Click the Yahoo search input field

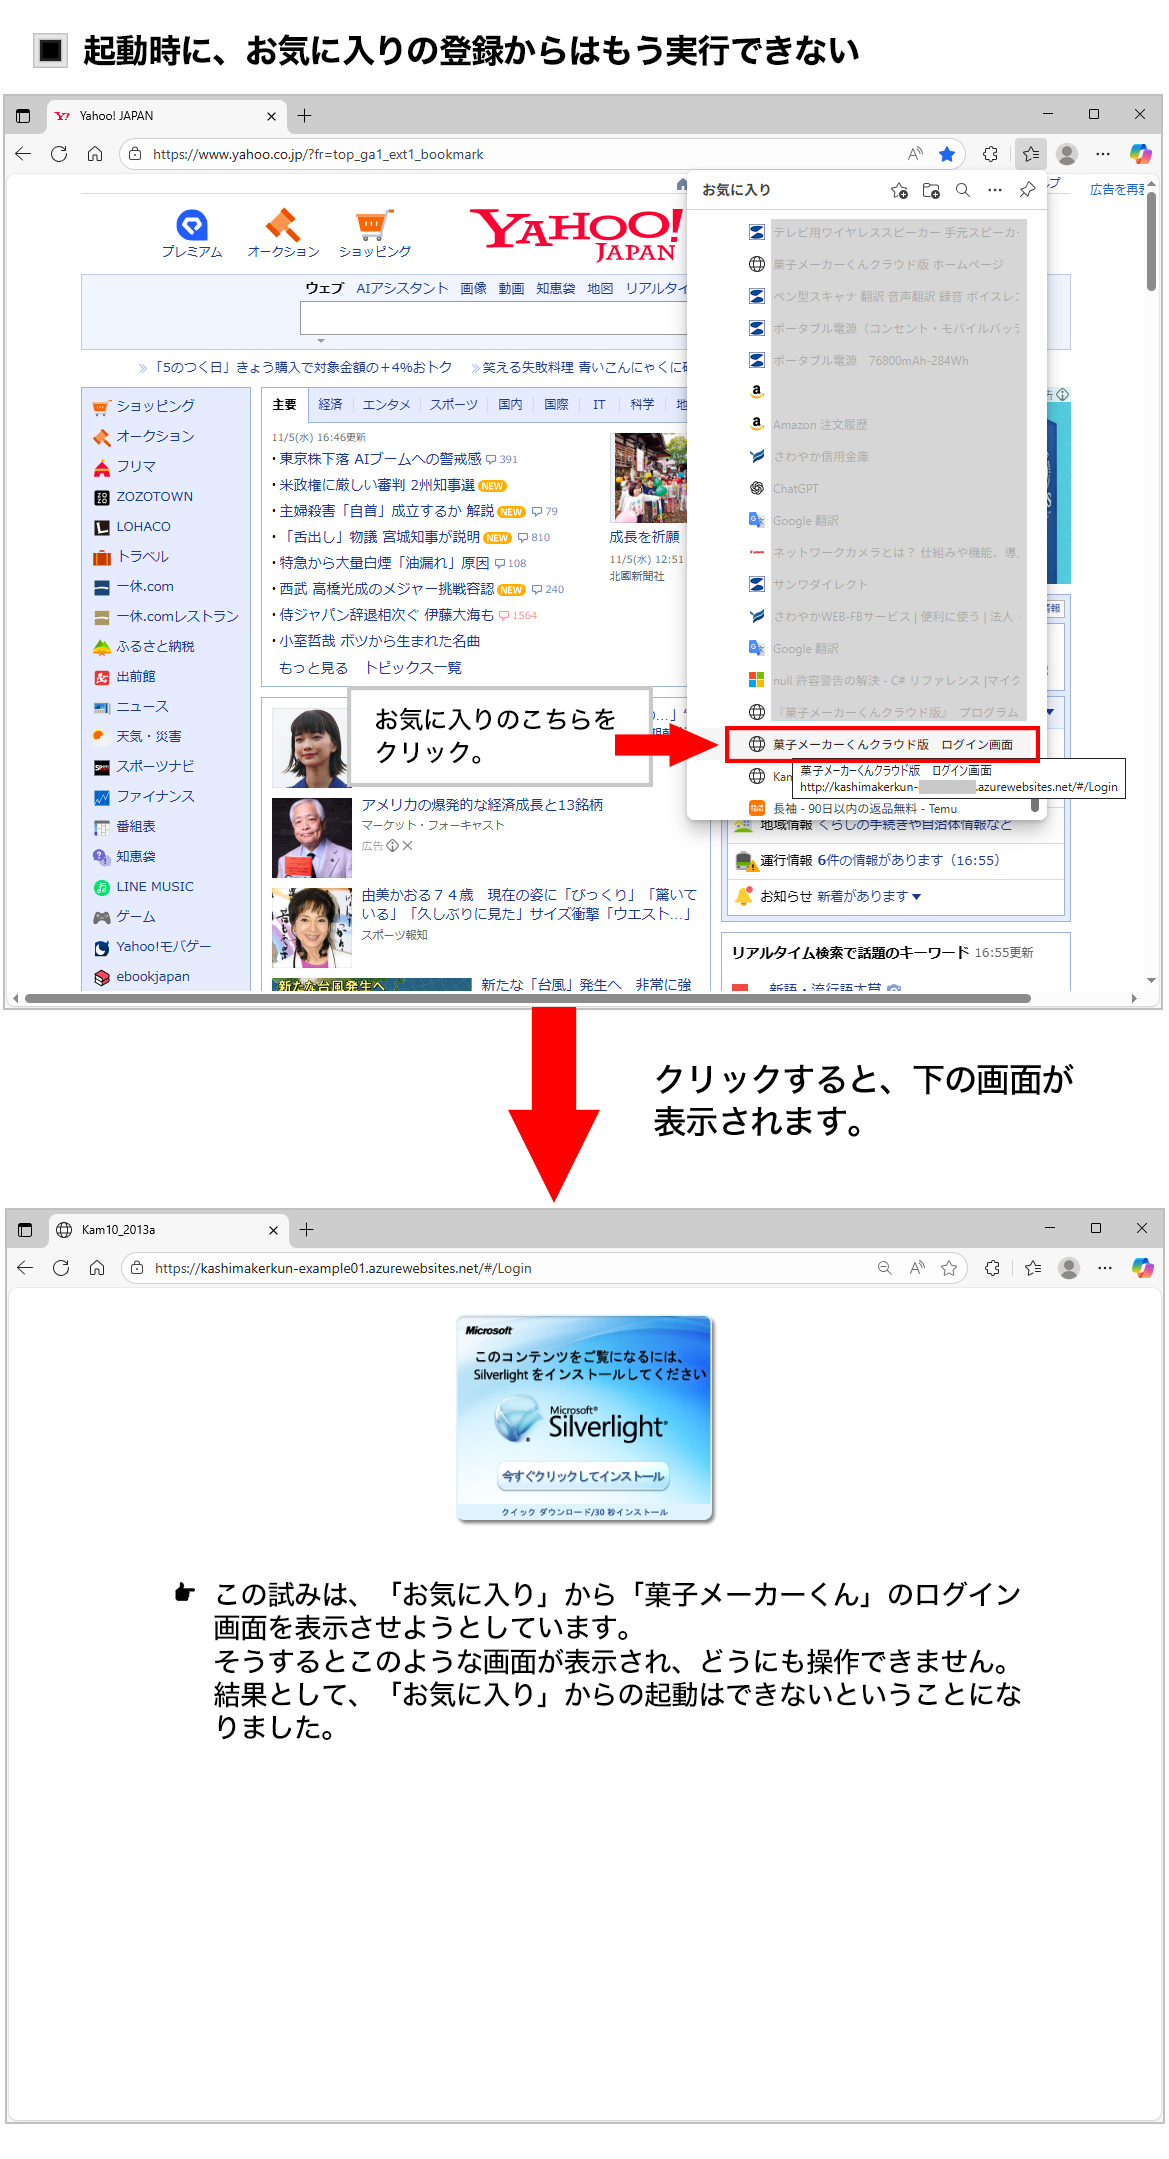(x=492, y=319)
